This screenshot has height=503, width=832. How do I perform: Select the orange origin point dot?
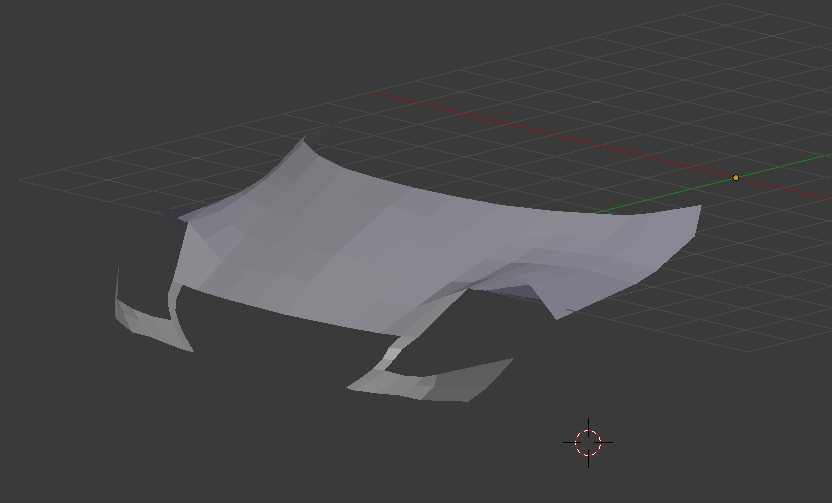tap(736, 178)
